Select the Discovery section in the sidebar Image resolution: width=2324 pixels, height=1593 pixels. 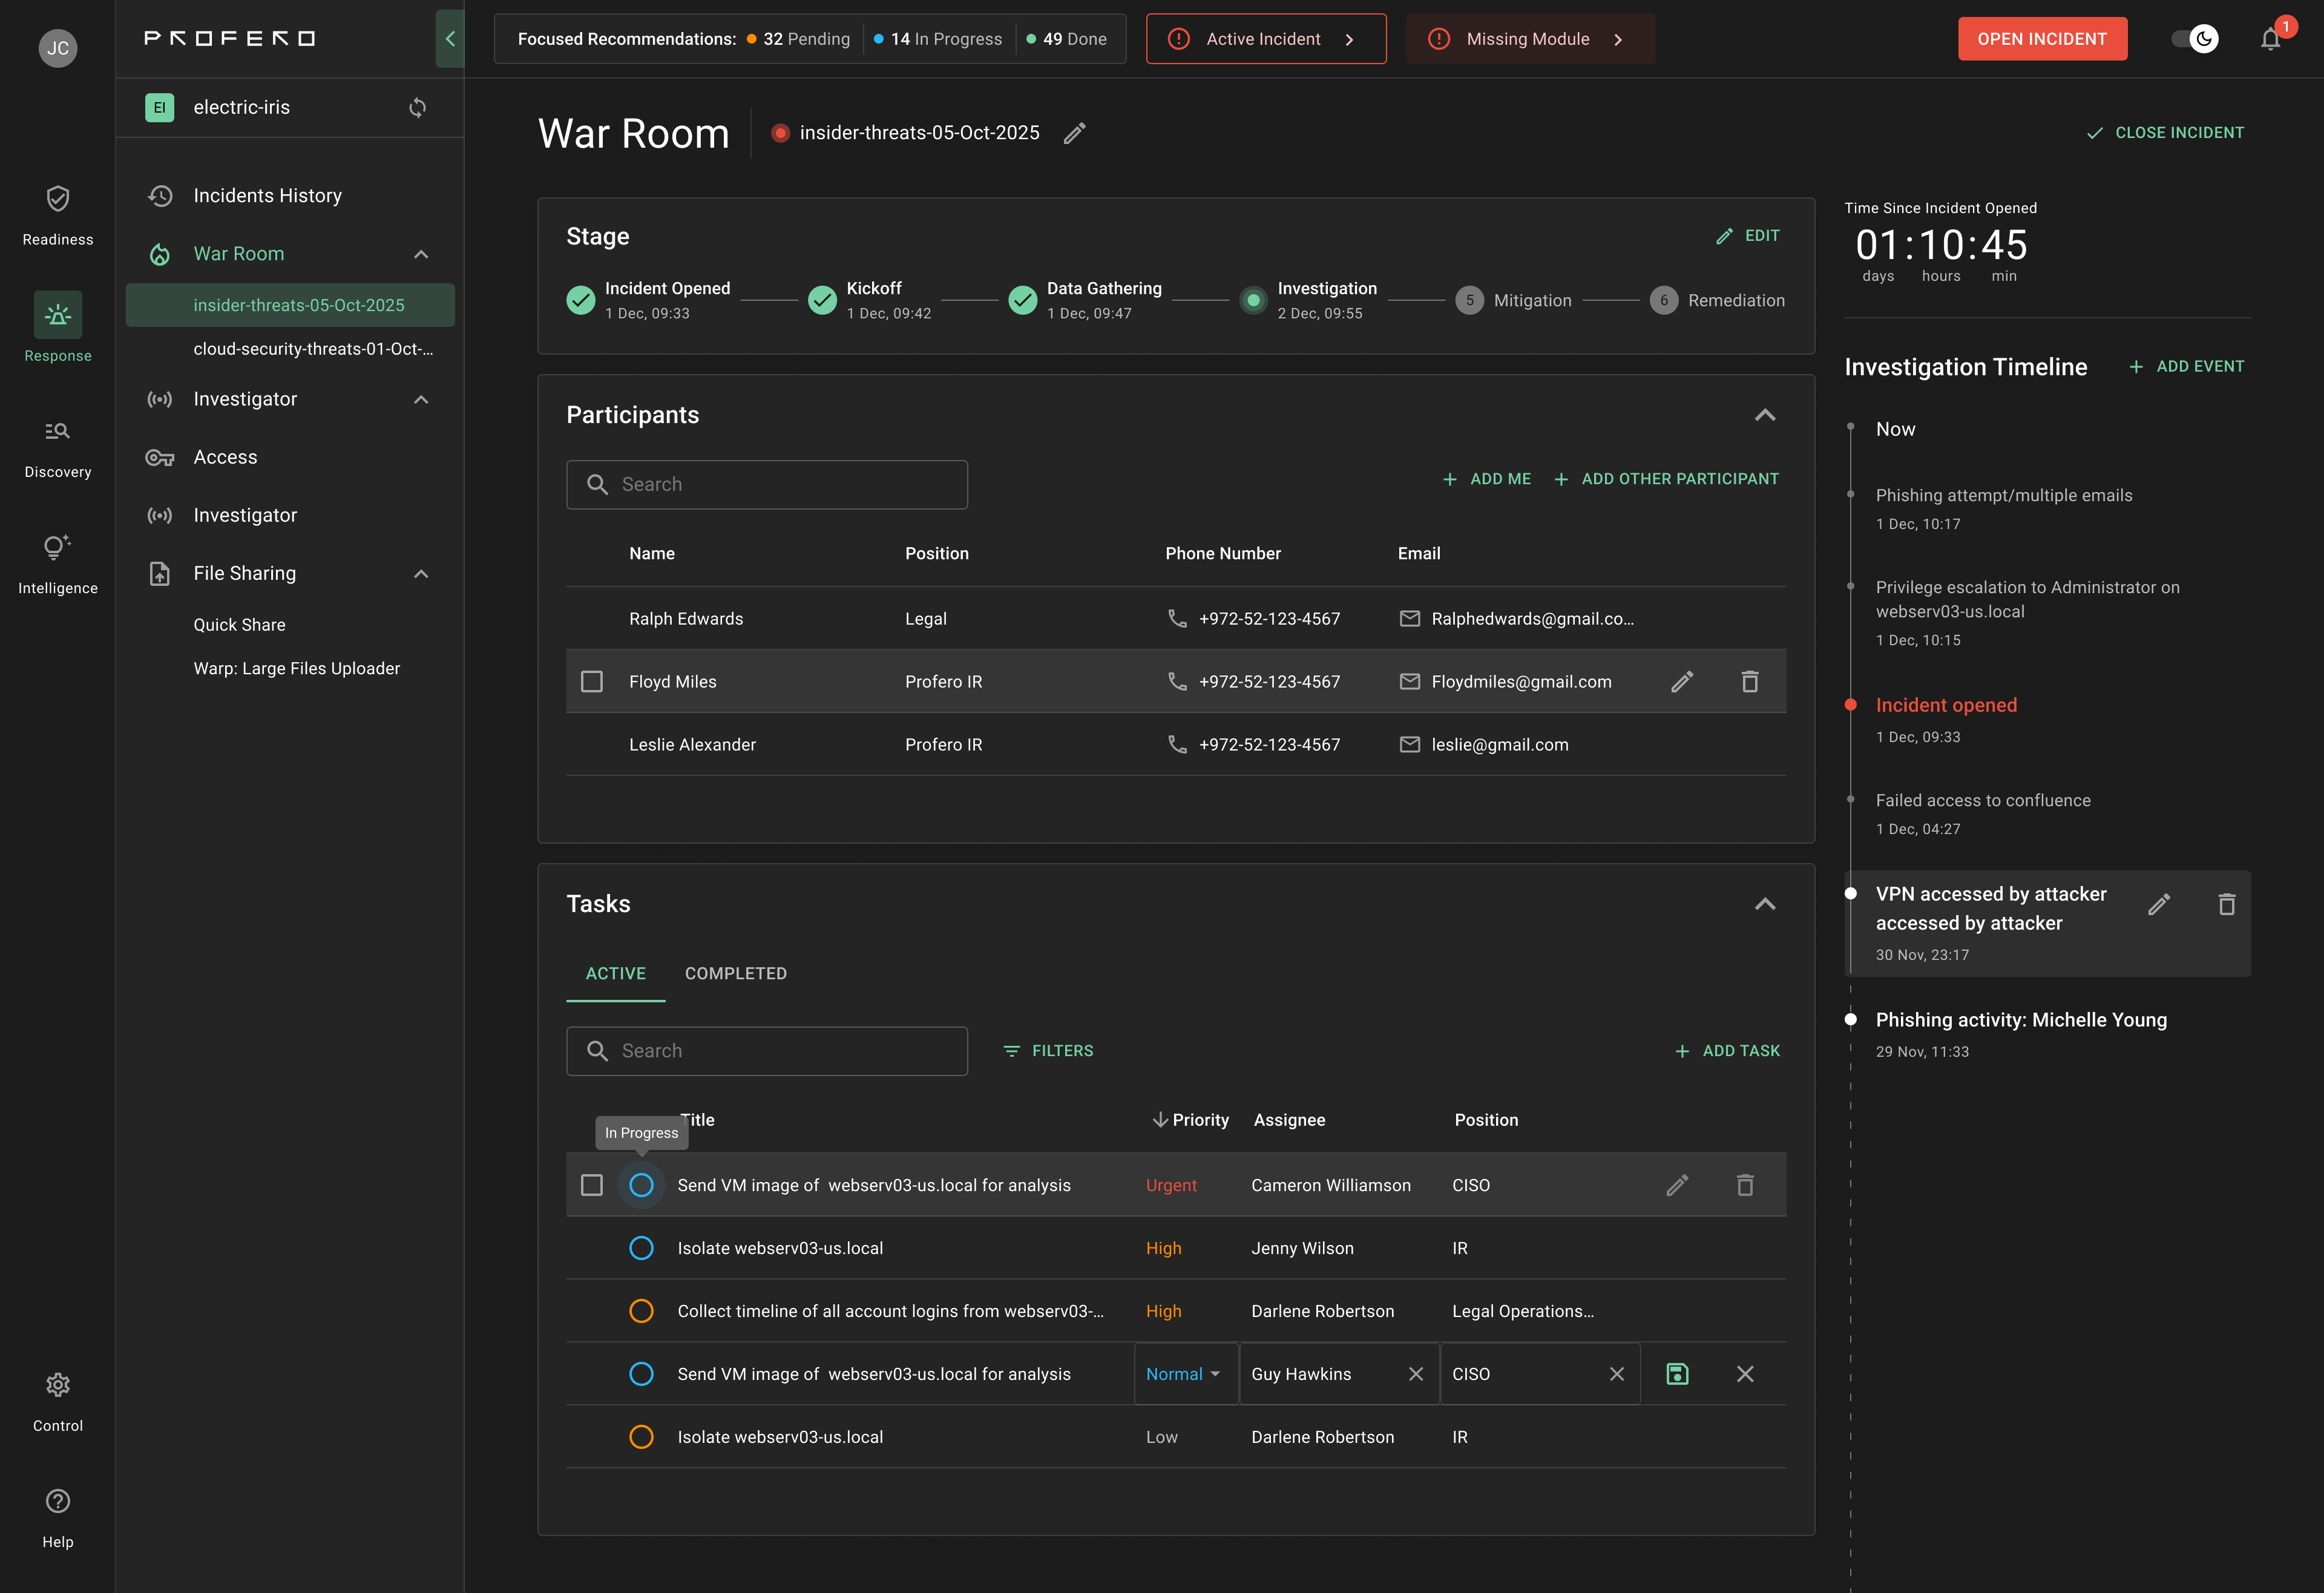coord(57,444)
